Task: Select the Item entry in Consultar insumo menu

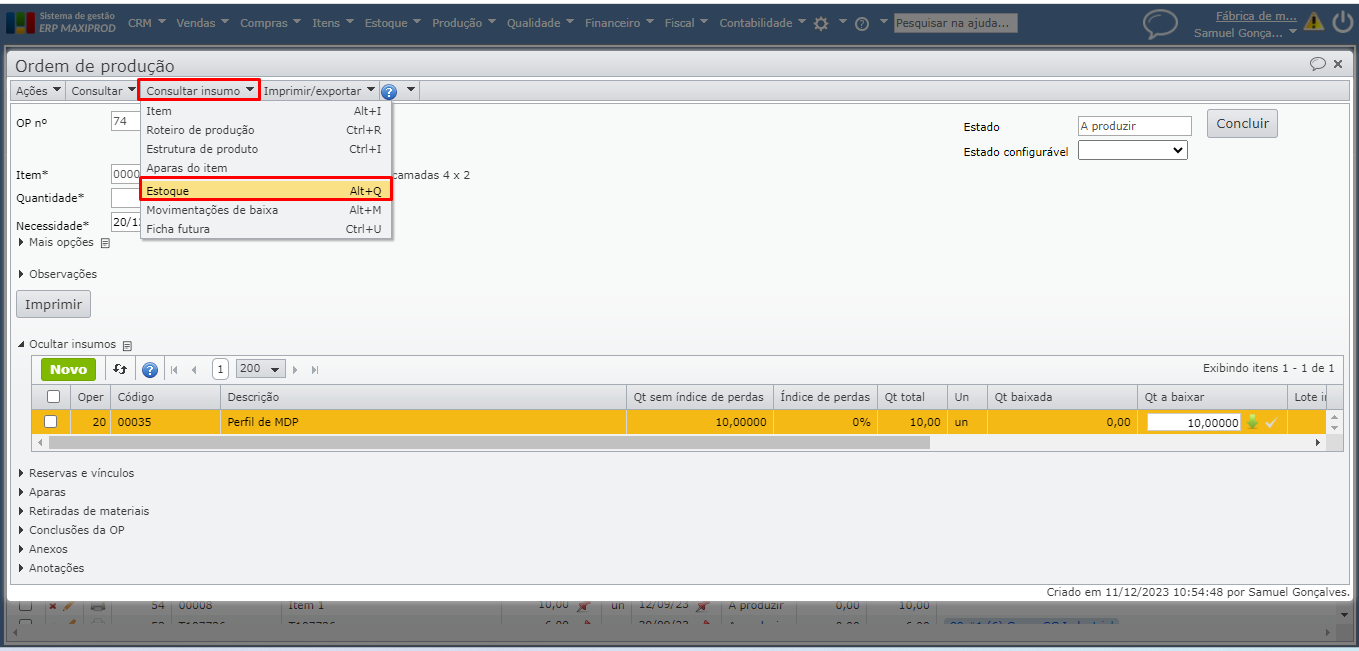Action: tap(266, 111)
